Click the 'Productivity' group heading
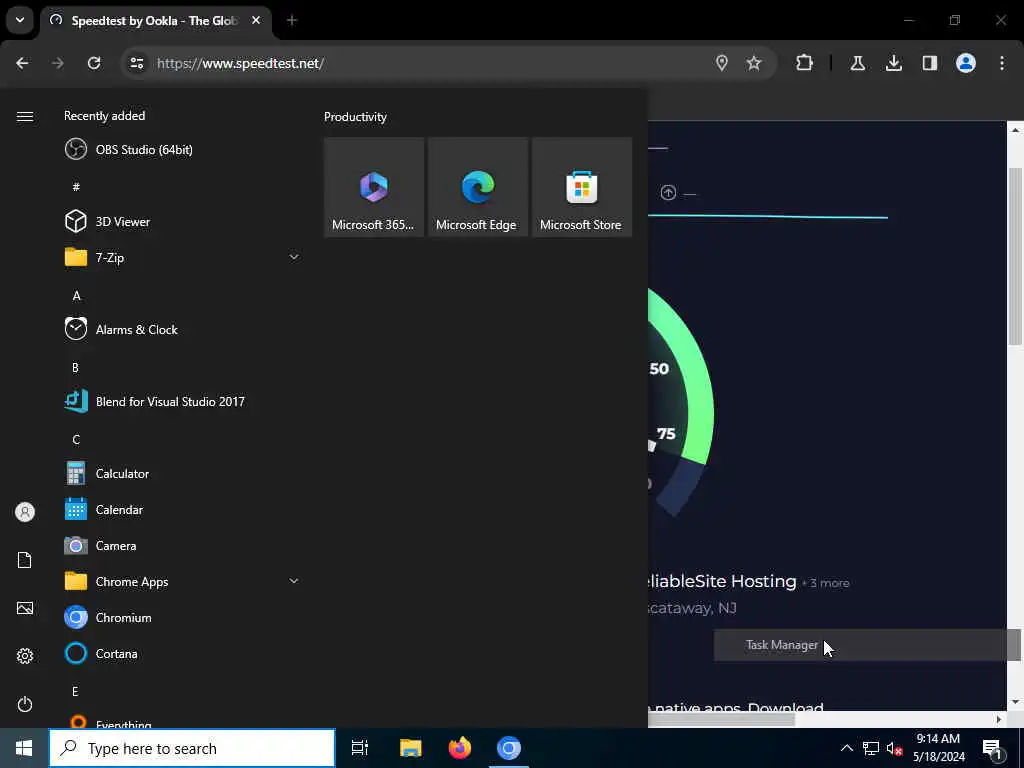 [x=355, y=117]
